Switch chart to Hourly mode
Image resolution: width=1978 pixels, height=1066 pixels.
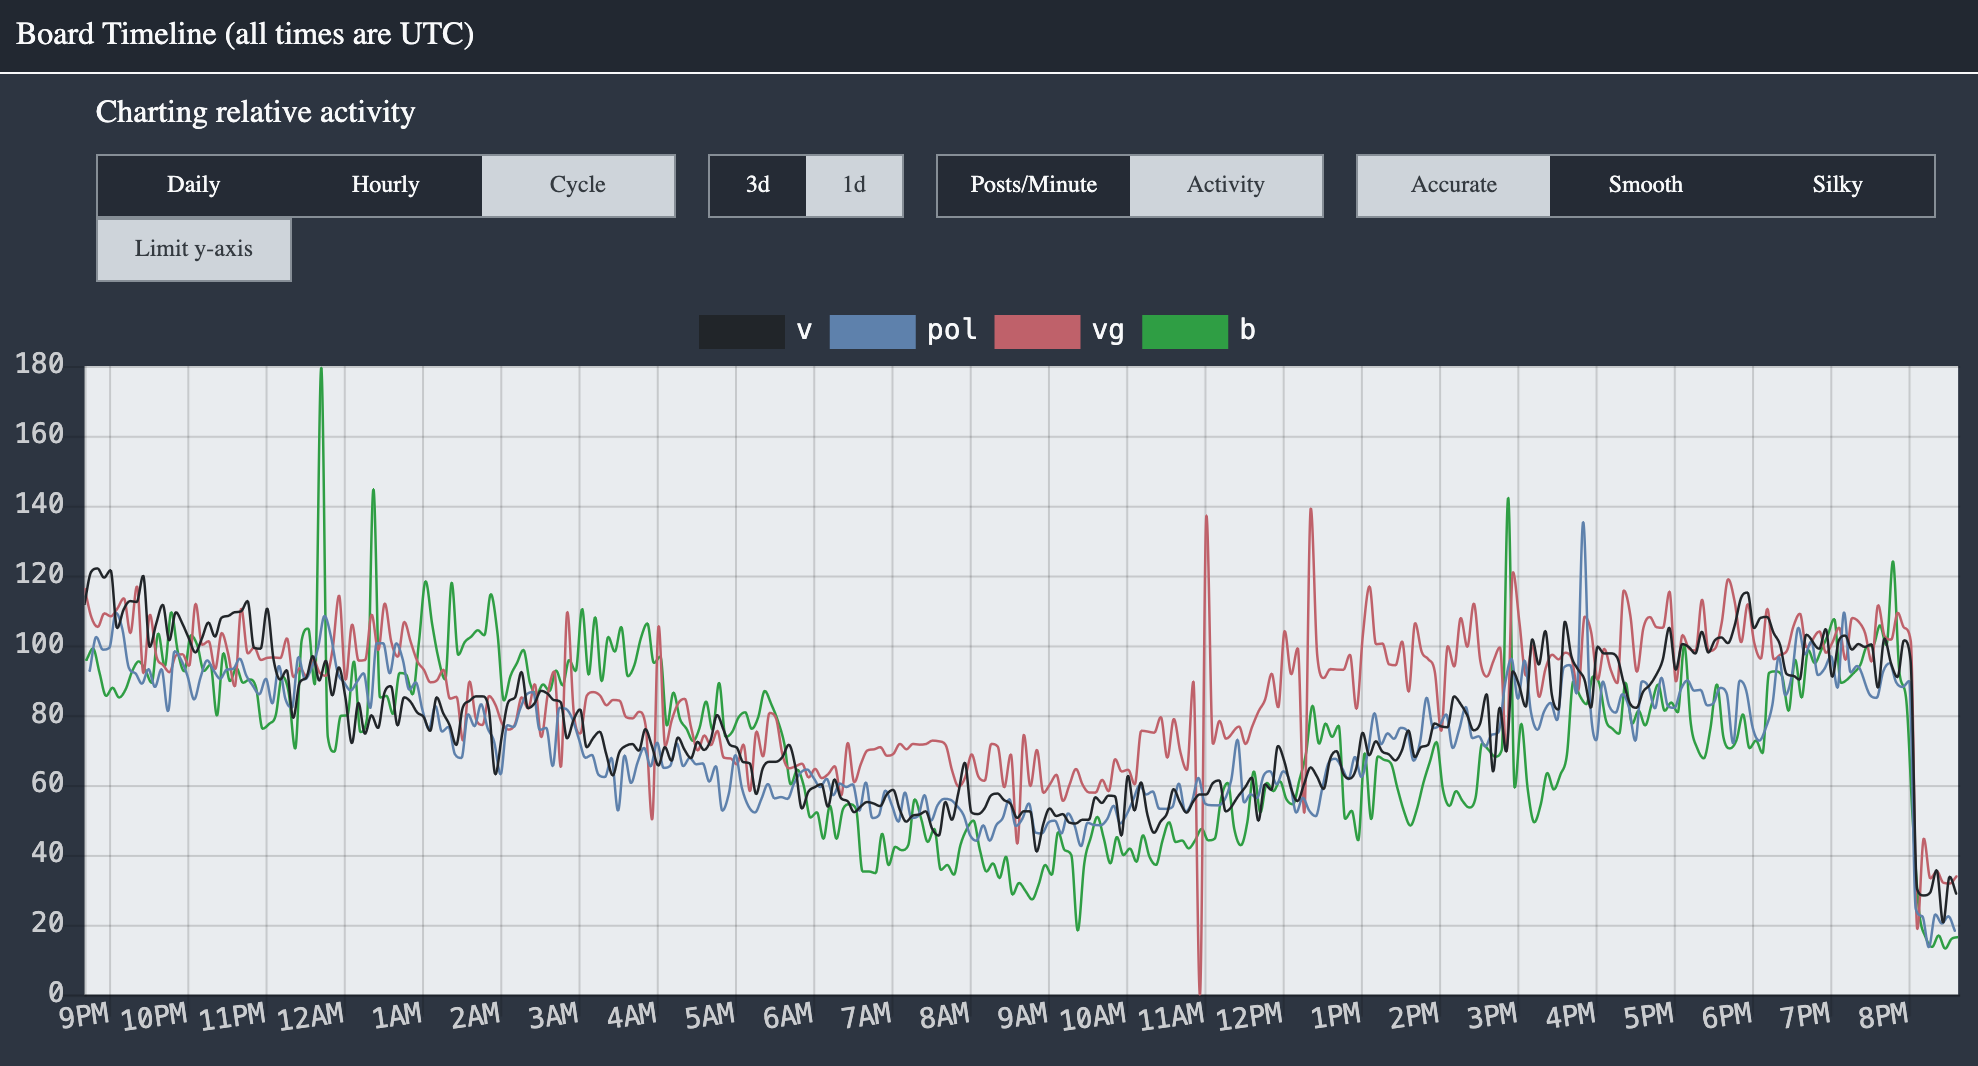point(385,185)
